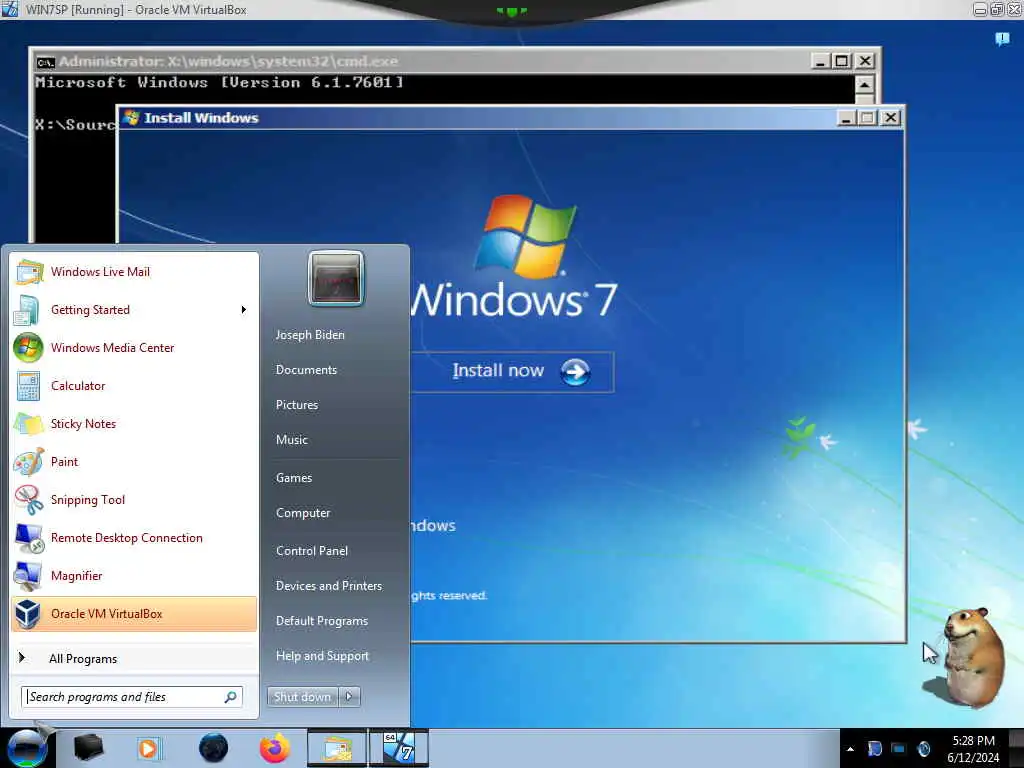Launch Paint from the Start menu

134,462
